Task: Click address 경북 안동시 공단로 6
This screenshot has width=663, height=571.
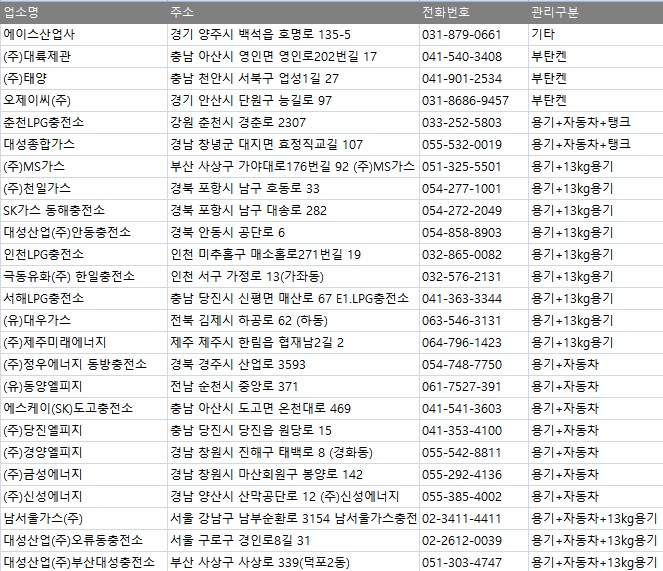Action: coord(227,233)
